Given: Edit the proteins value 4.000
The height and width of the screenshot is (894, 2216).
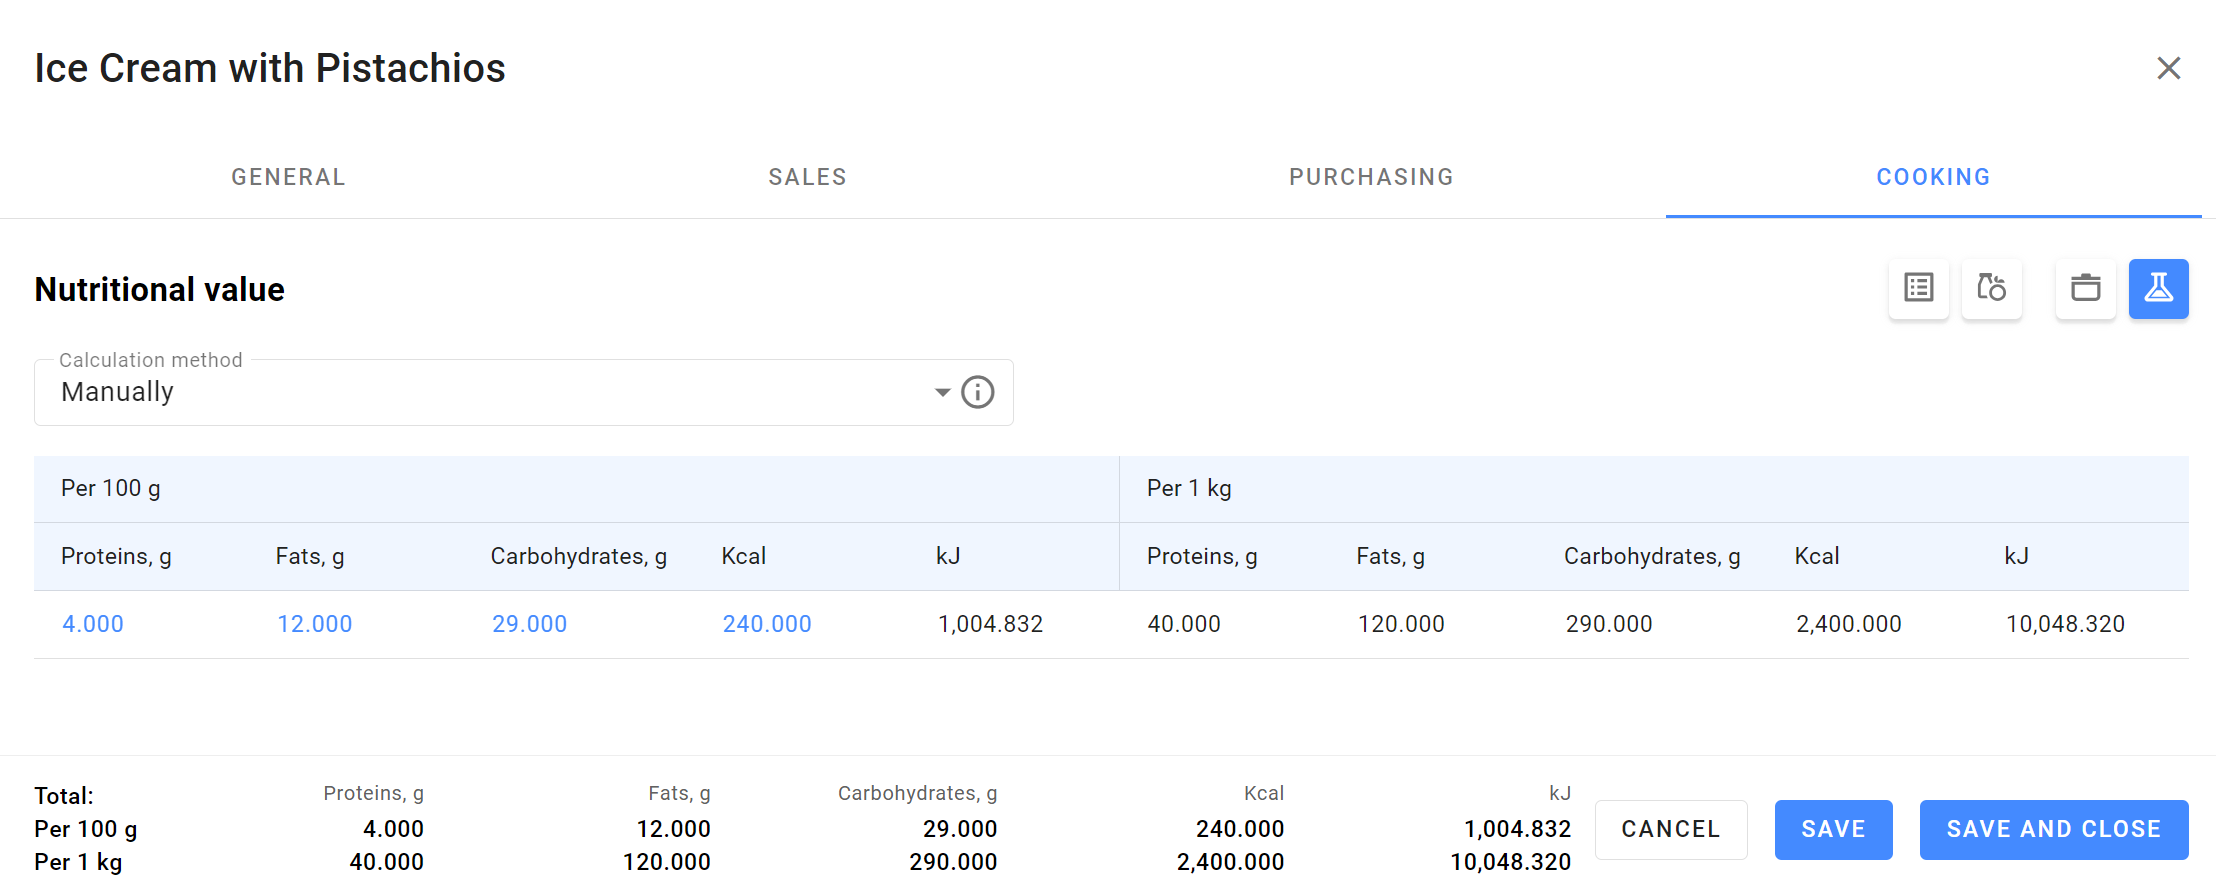Looking at the screenshot, I should (93, 624).
